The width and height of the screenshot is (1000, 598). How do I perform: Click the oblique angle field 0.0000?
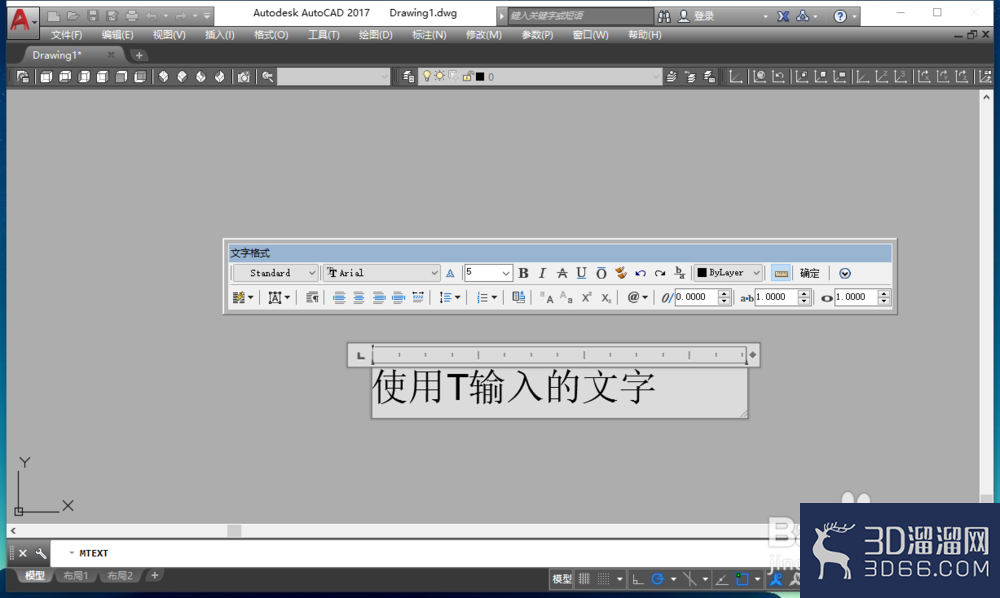coord(696,297)
